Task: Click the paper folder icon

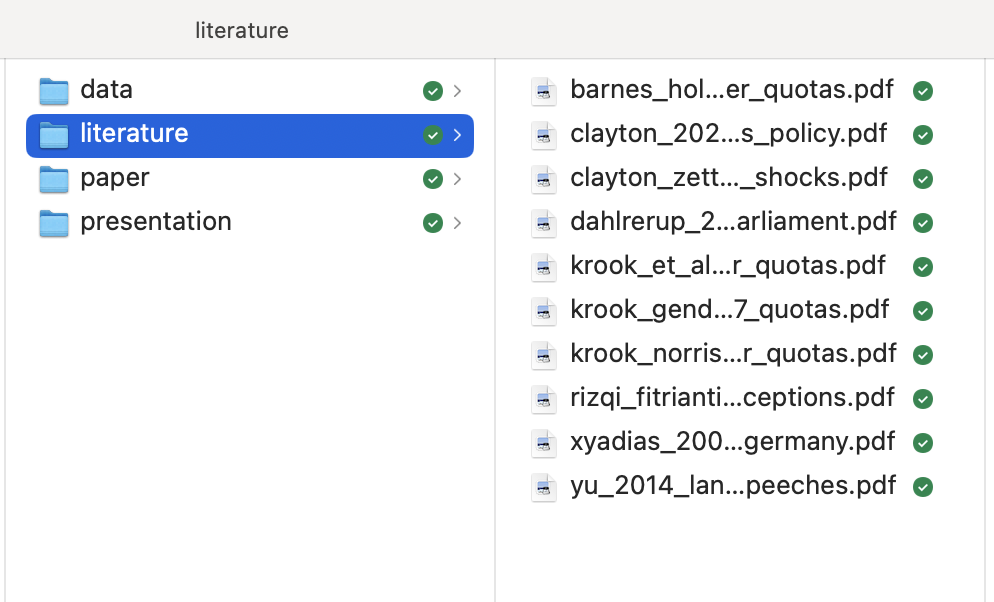Action: (53, 179)
